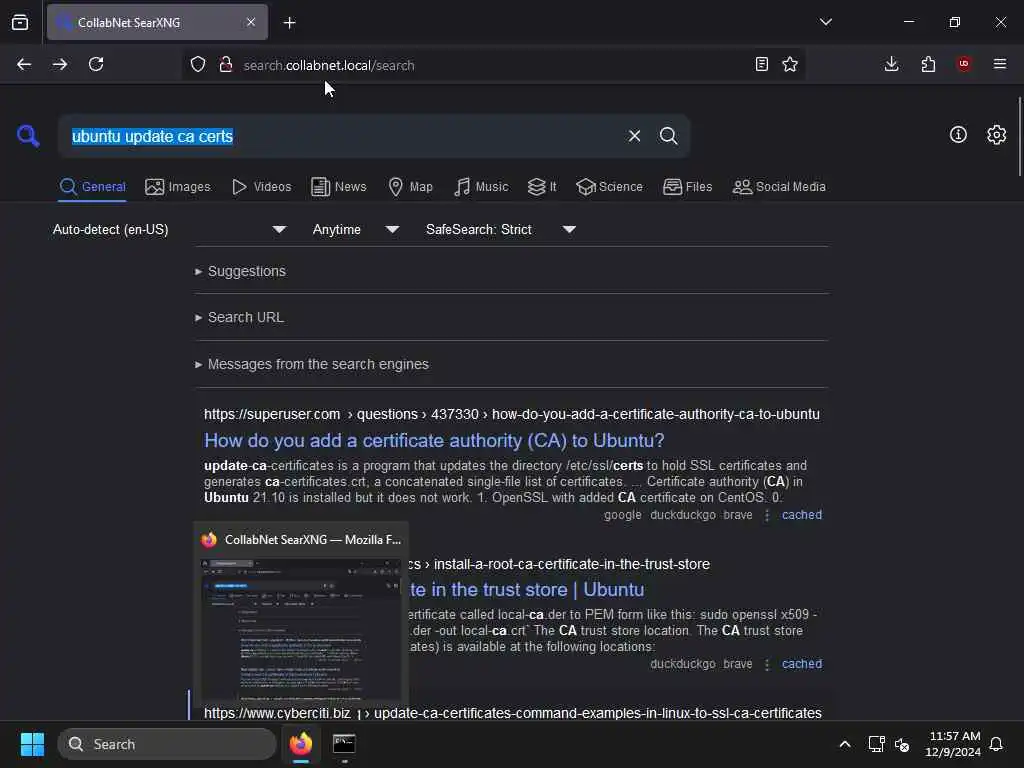Switch to the Science tab
1024x768 pixels.
[x=609, y=187]
